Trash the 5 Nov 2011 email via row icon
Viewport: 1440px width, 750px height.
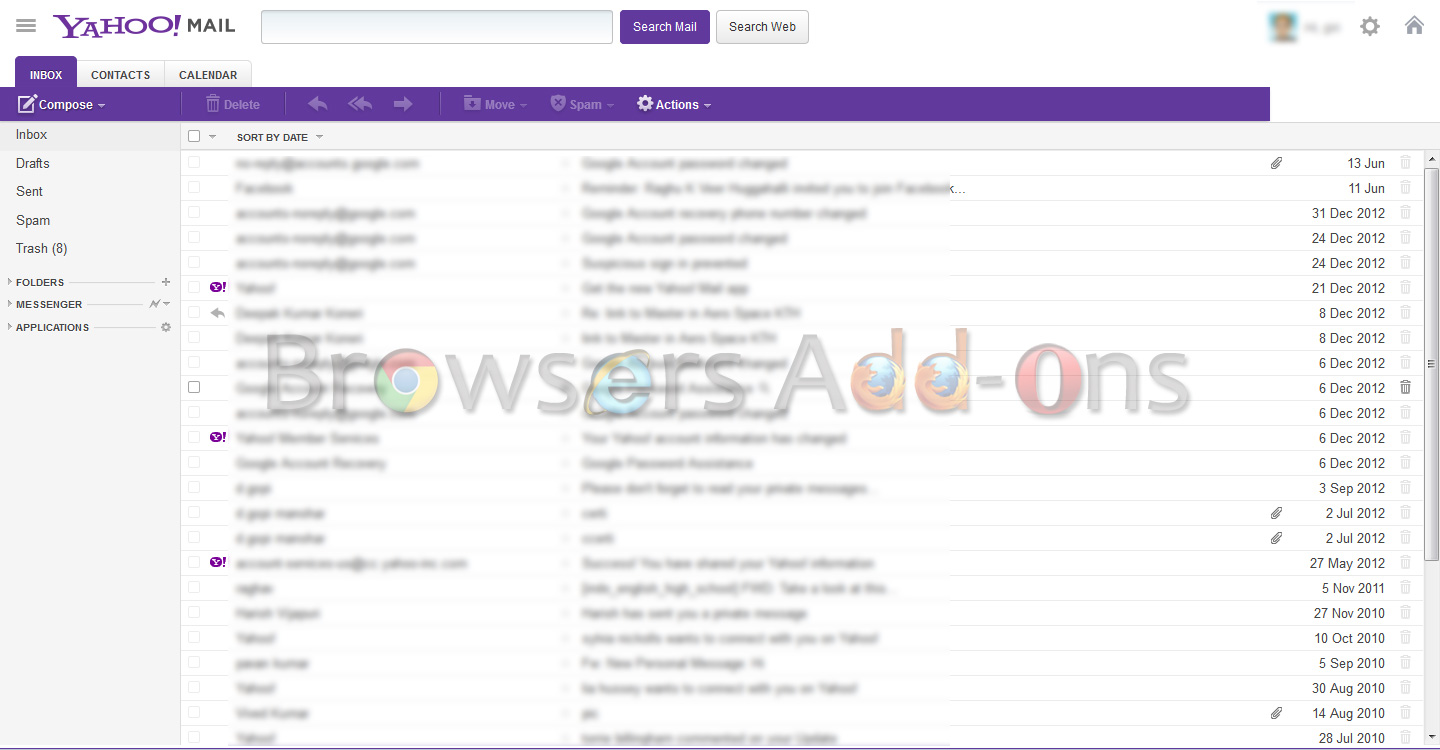point(1406,587)
